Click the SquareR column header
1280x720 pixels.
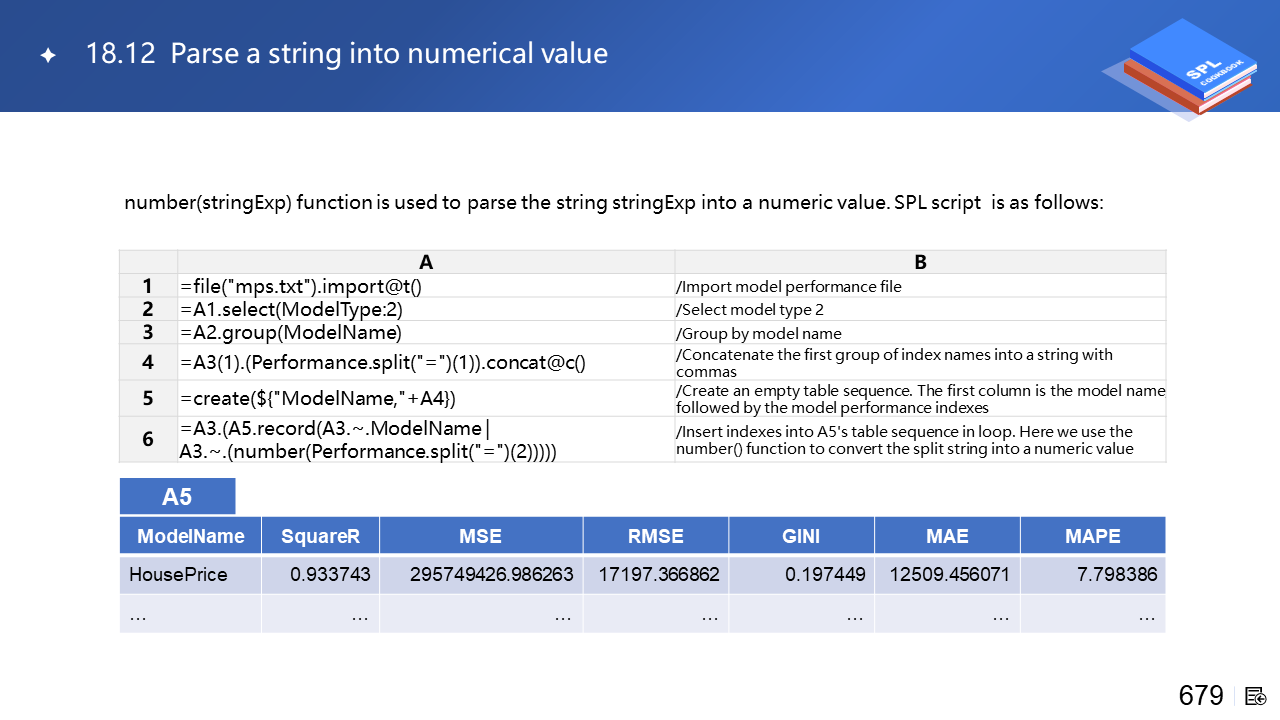[x=320, y=536]
